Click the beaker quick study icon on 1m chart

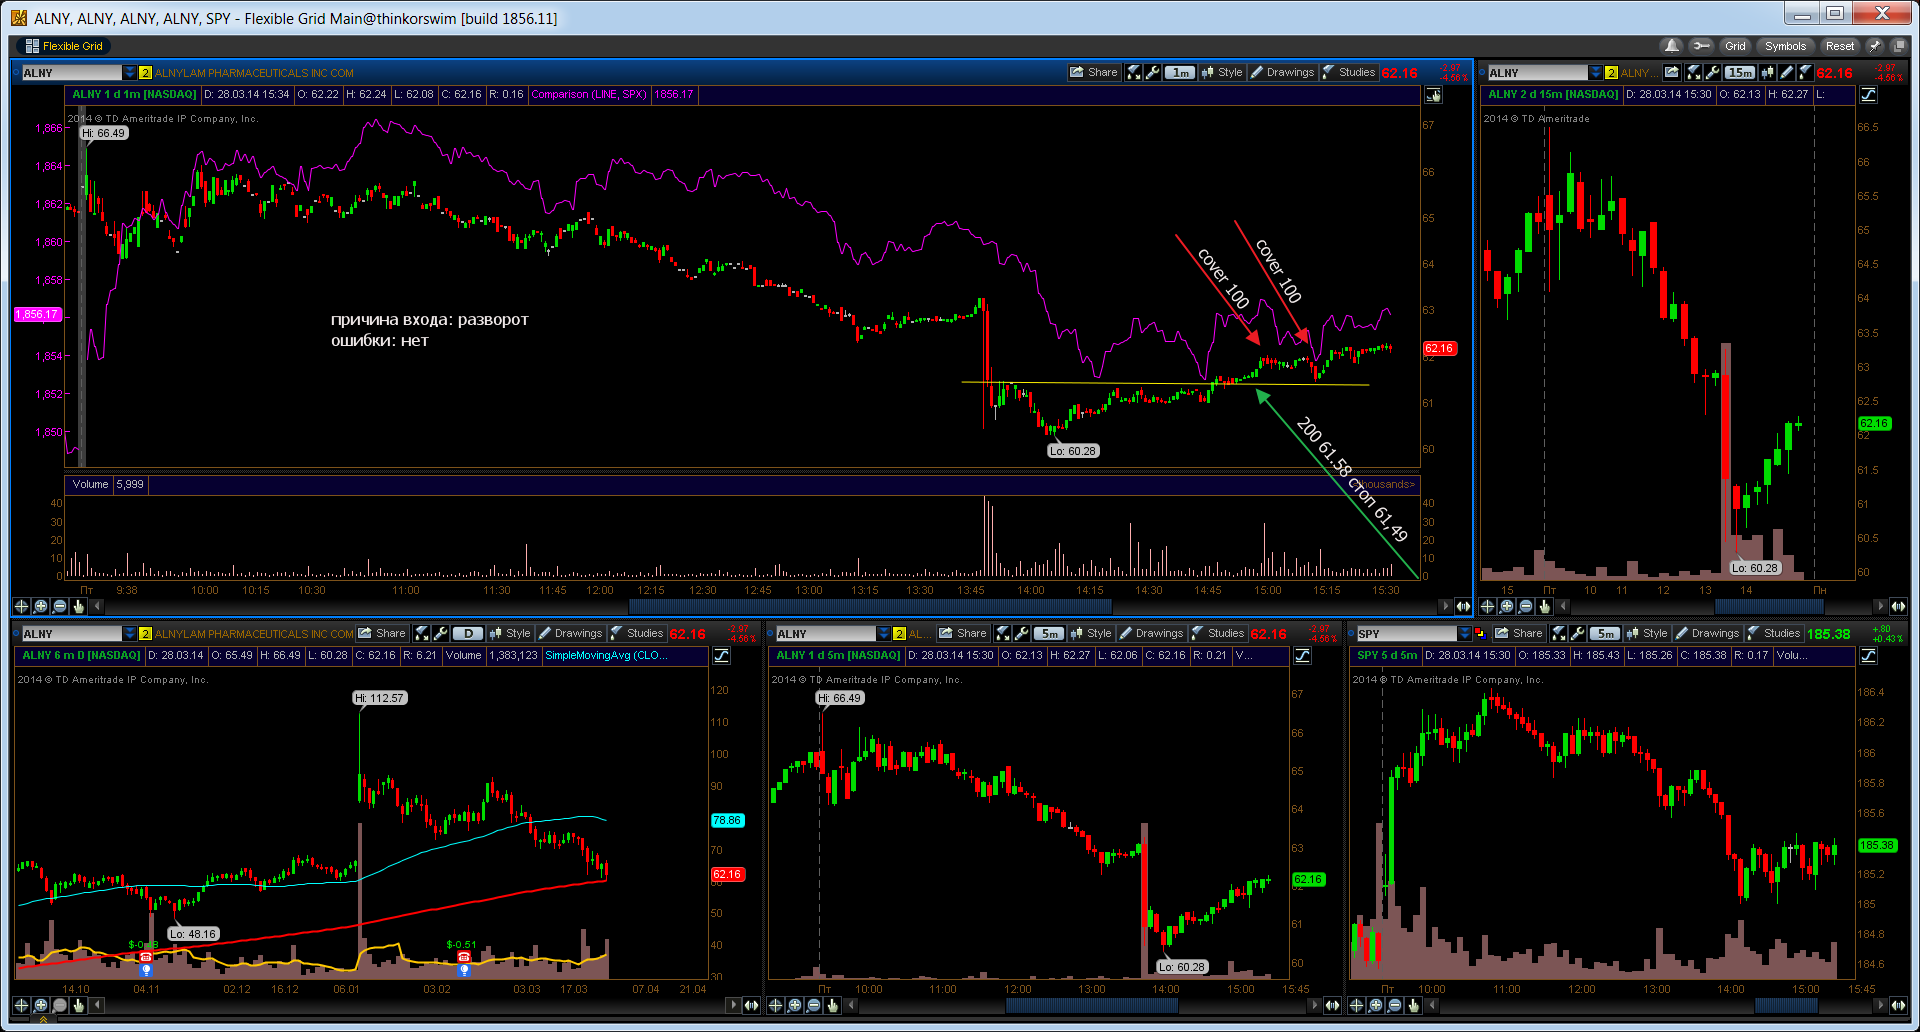(1134, 72)
